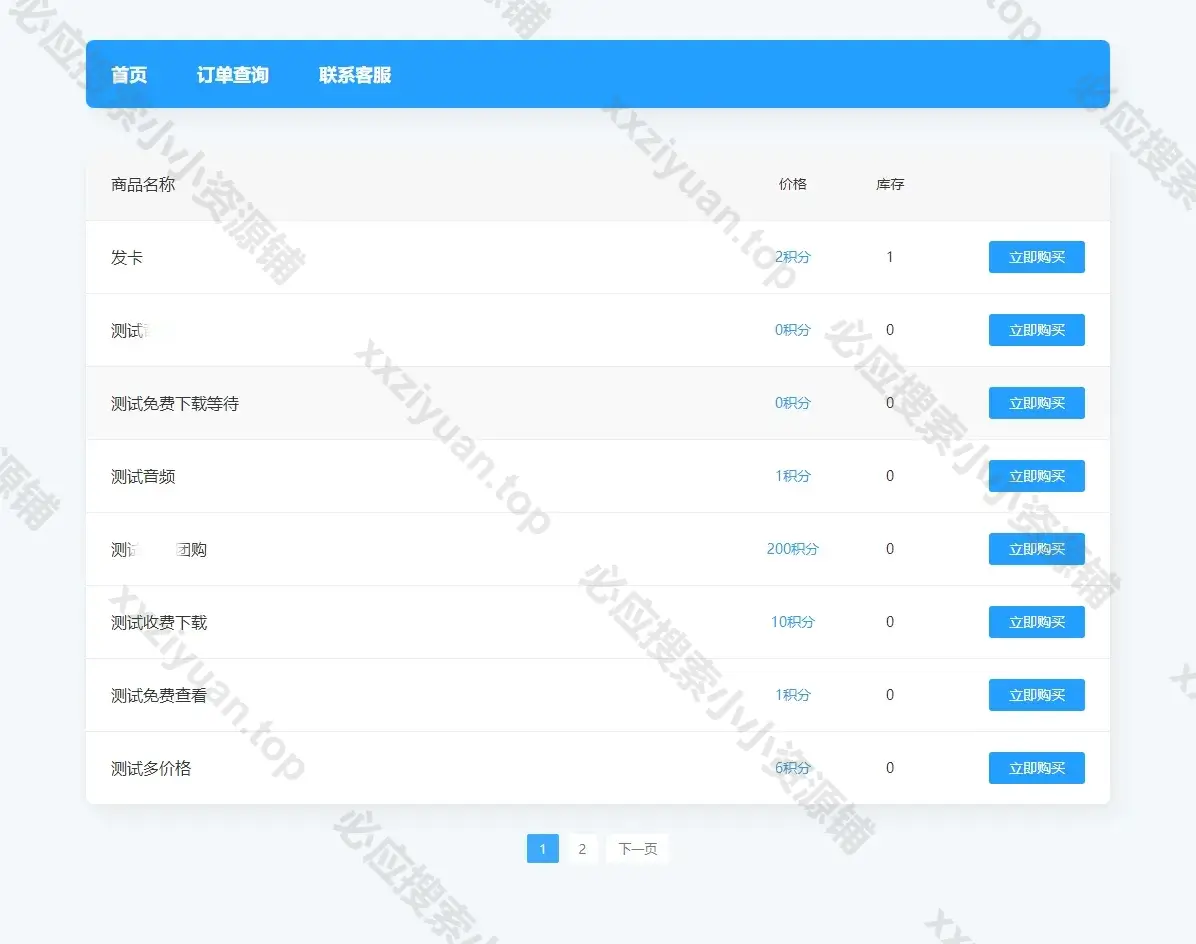This screenshot has height=944, width=1196.
Task: Click 立即购买 for 测试多价格
Action: click(1036, 768)
